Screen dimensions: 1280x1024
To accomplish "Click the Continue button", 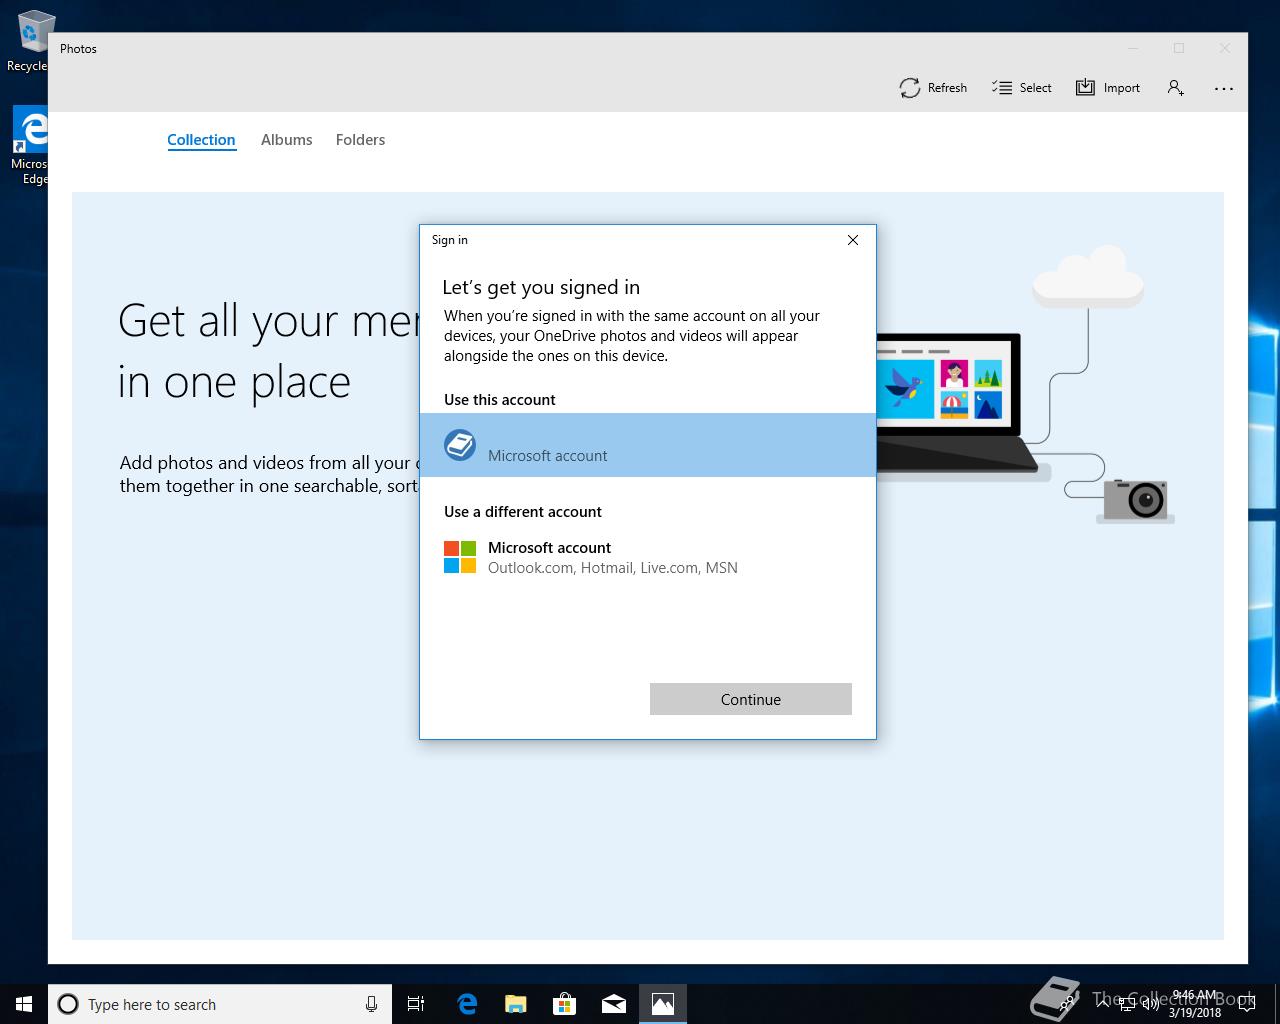I will 751,699.
